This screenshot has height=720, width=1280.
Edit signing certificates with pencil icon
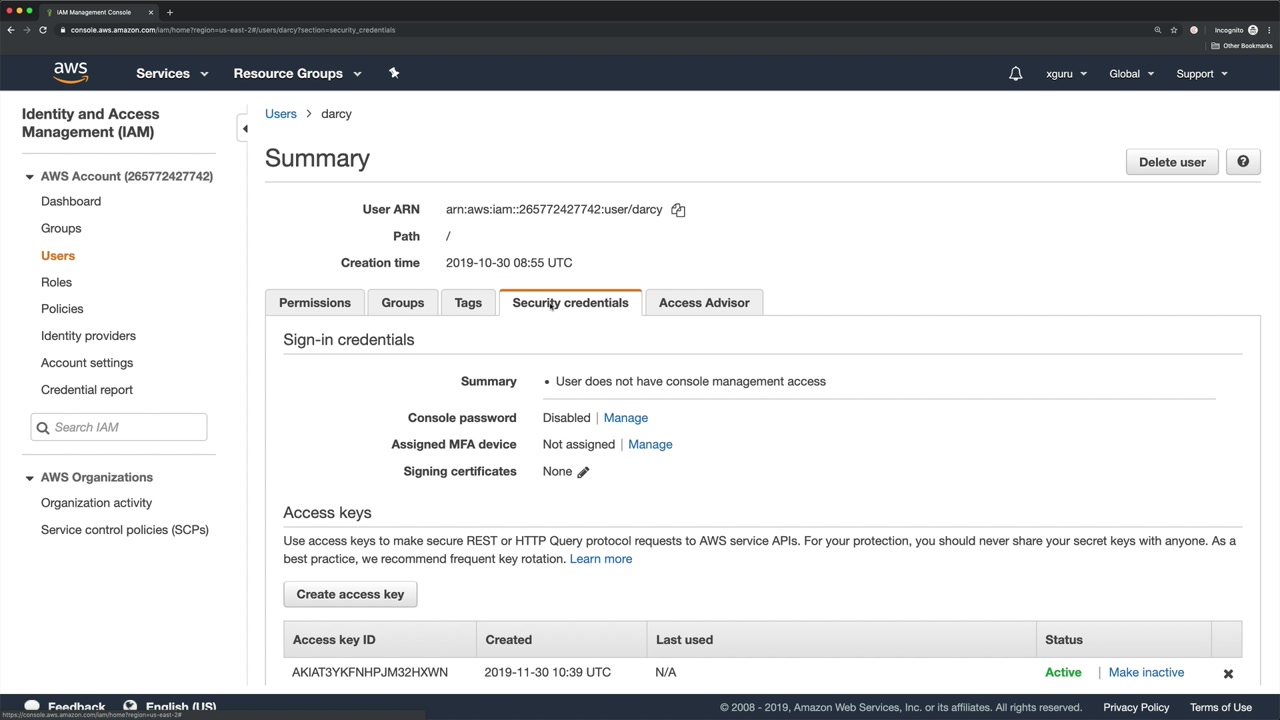(583, 472)
